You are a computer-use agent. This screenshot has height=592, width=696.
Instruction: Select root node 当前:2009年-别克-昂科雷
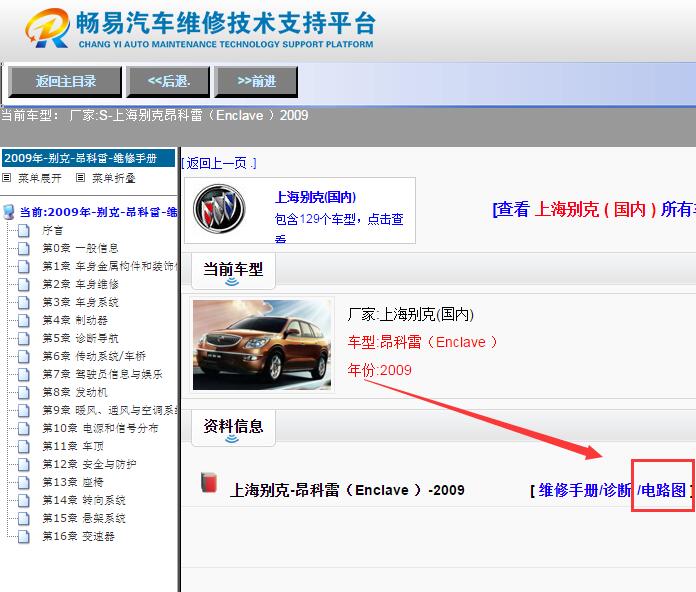click(x=98, y=212)
